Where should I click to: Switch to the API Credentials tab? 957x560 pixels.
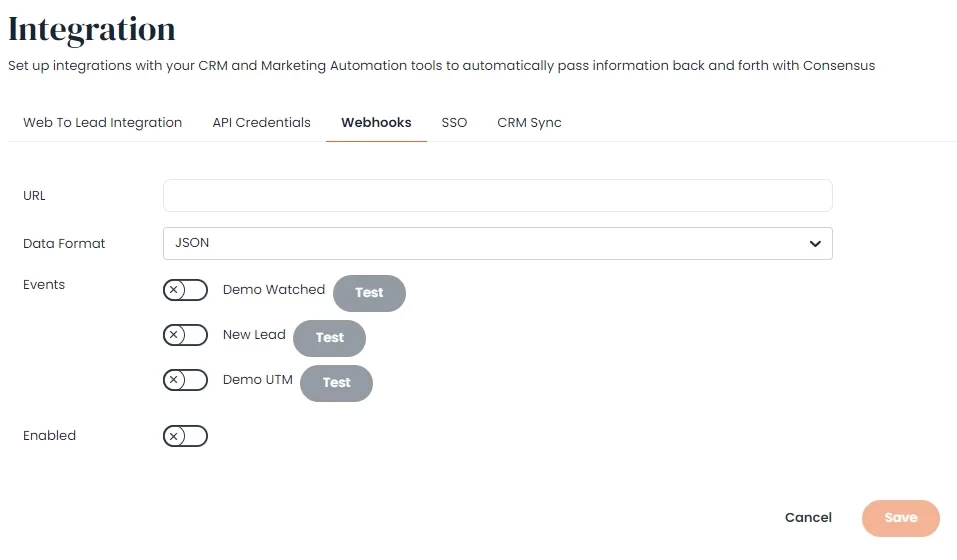click(x=261, y=123)
